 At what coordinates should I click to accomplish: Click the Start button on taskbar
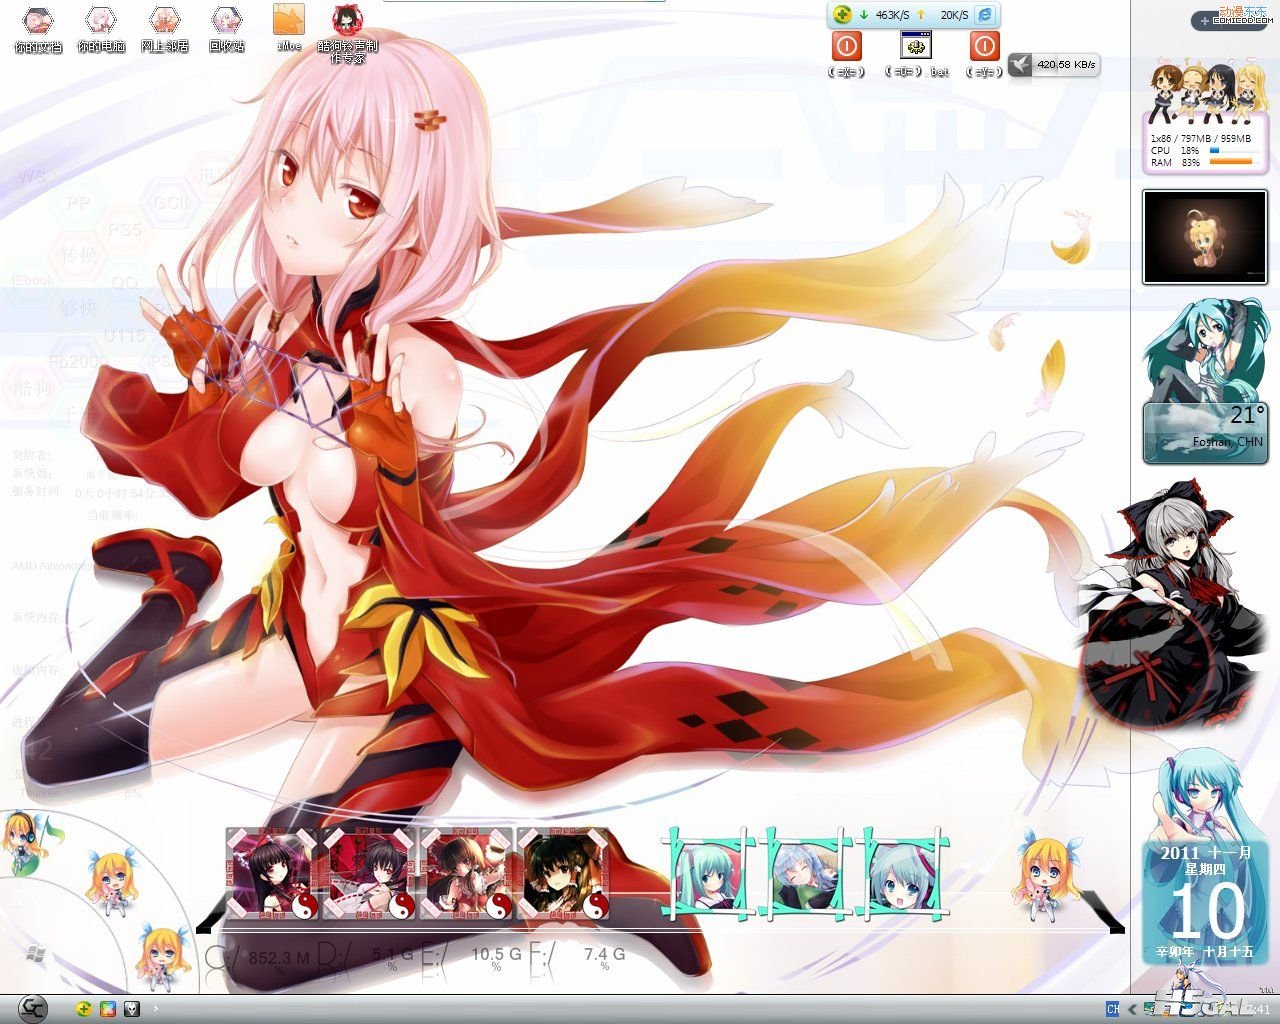(33, 1008)
